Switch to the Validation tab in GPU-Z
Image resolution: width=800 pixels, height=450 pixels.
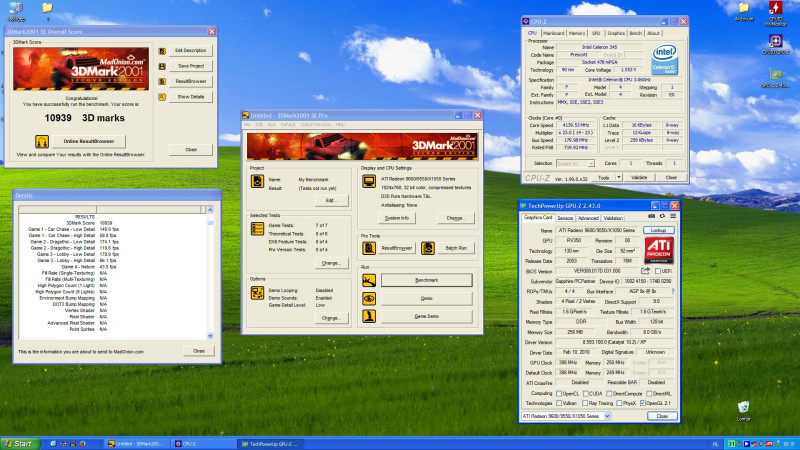[x=613, y=218]
